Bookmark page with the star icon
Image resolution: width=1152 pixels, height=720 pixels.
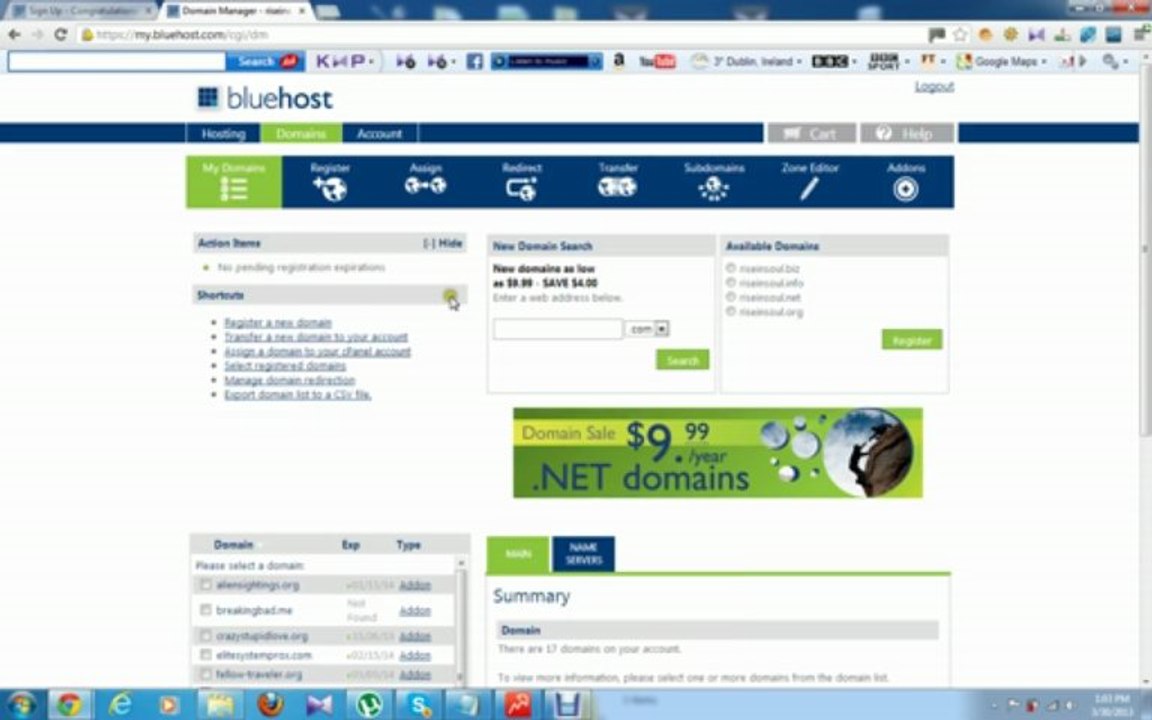coord(960,35)
